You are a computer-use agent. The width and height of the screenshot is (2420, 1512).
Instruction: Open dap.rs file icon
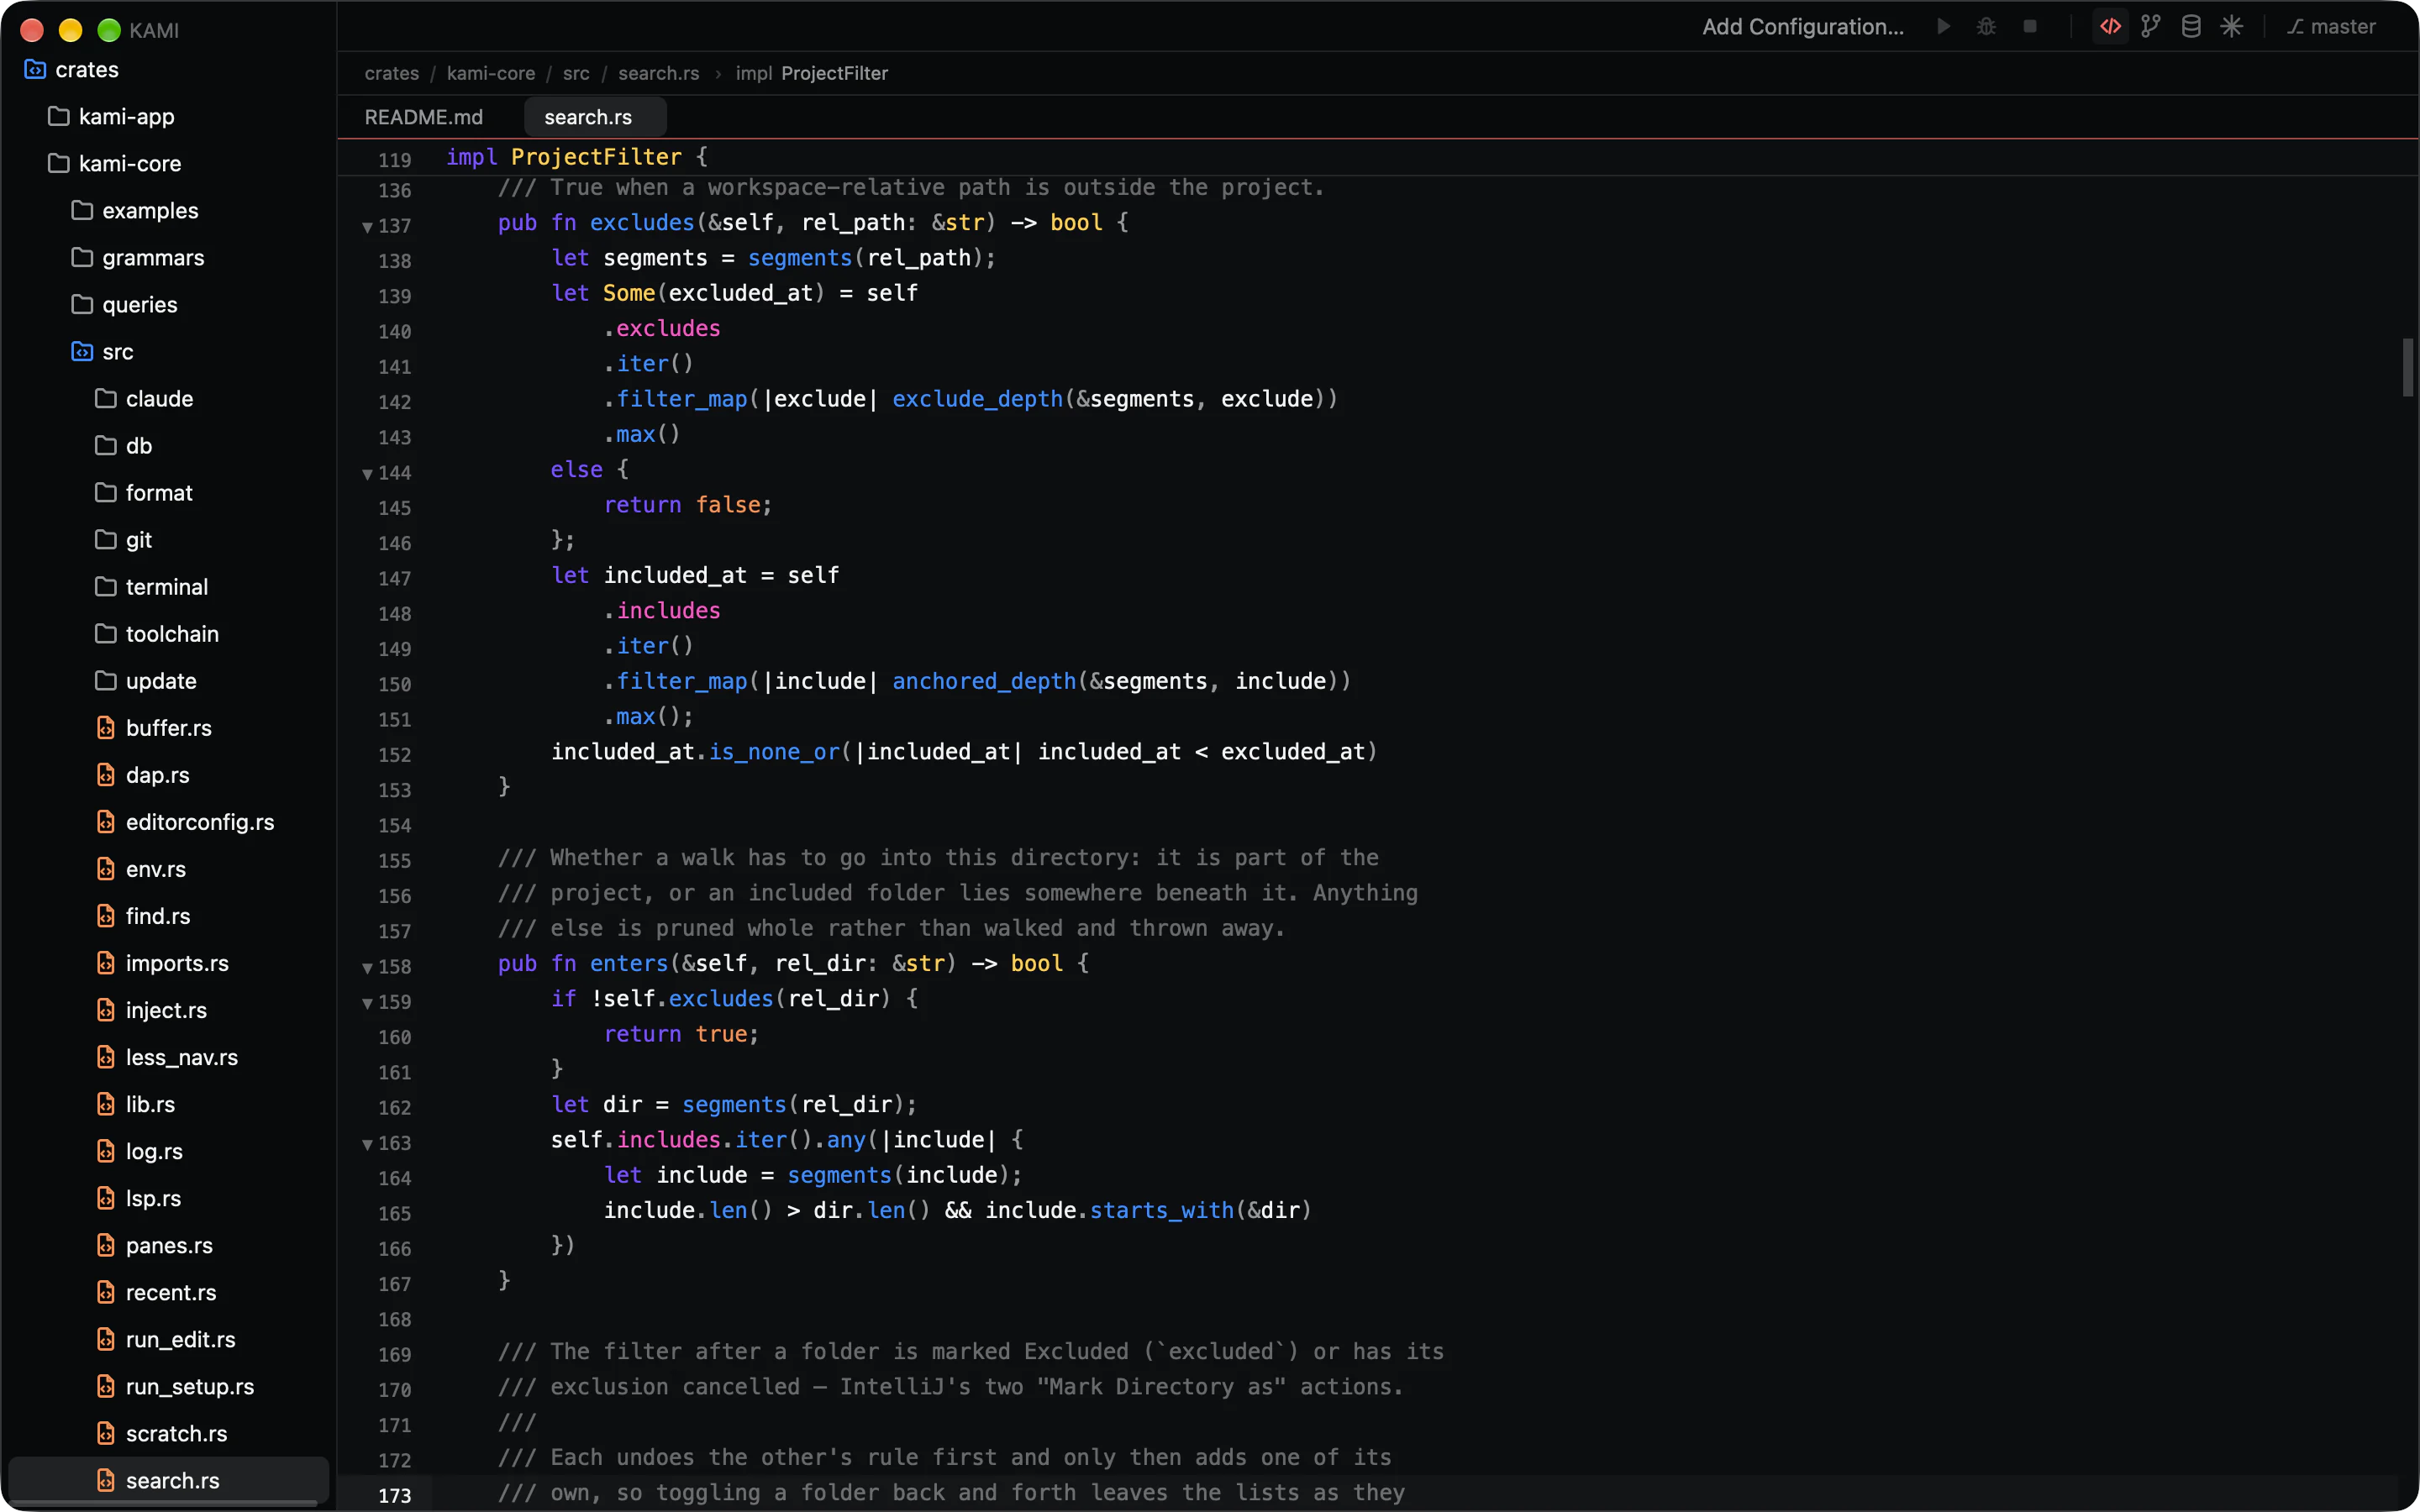pos(105,775)
